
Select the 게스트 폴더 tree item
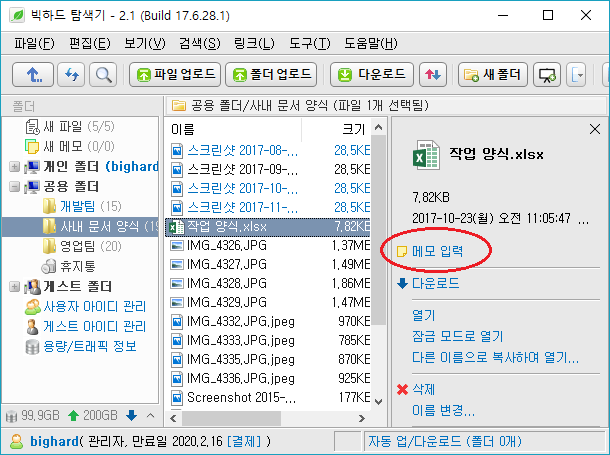pos(68,287)
